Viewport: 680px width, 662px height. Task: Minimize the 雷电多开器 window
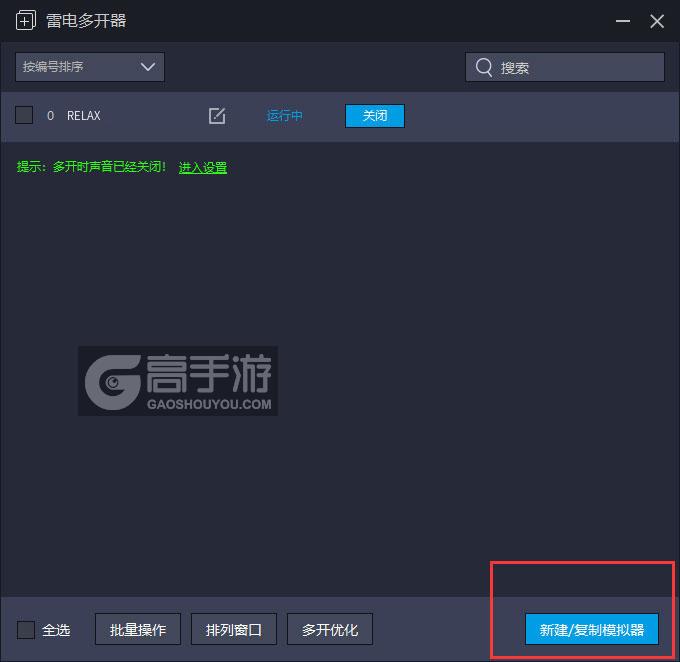pyautogui.click(x=623, y=21)
